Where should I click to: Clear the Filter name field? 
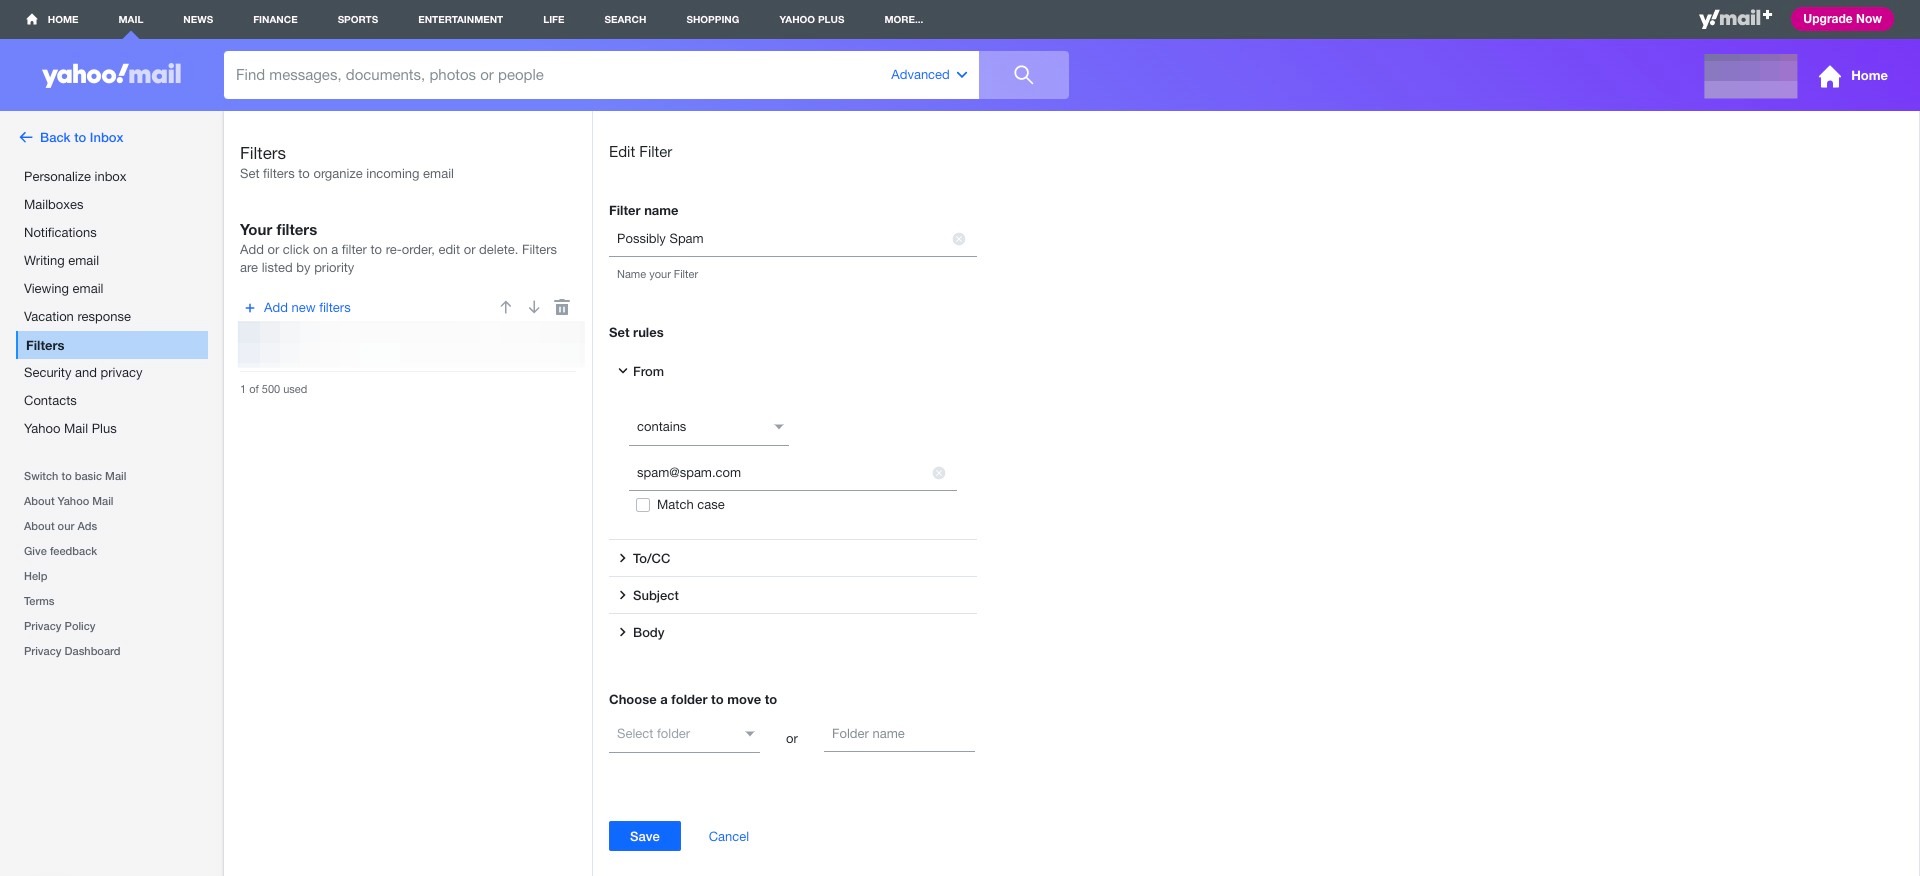point(958,239)
